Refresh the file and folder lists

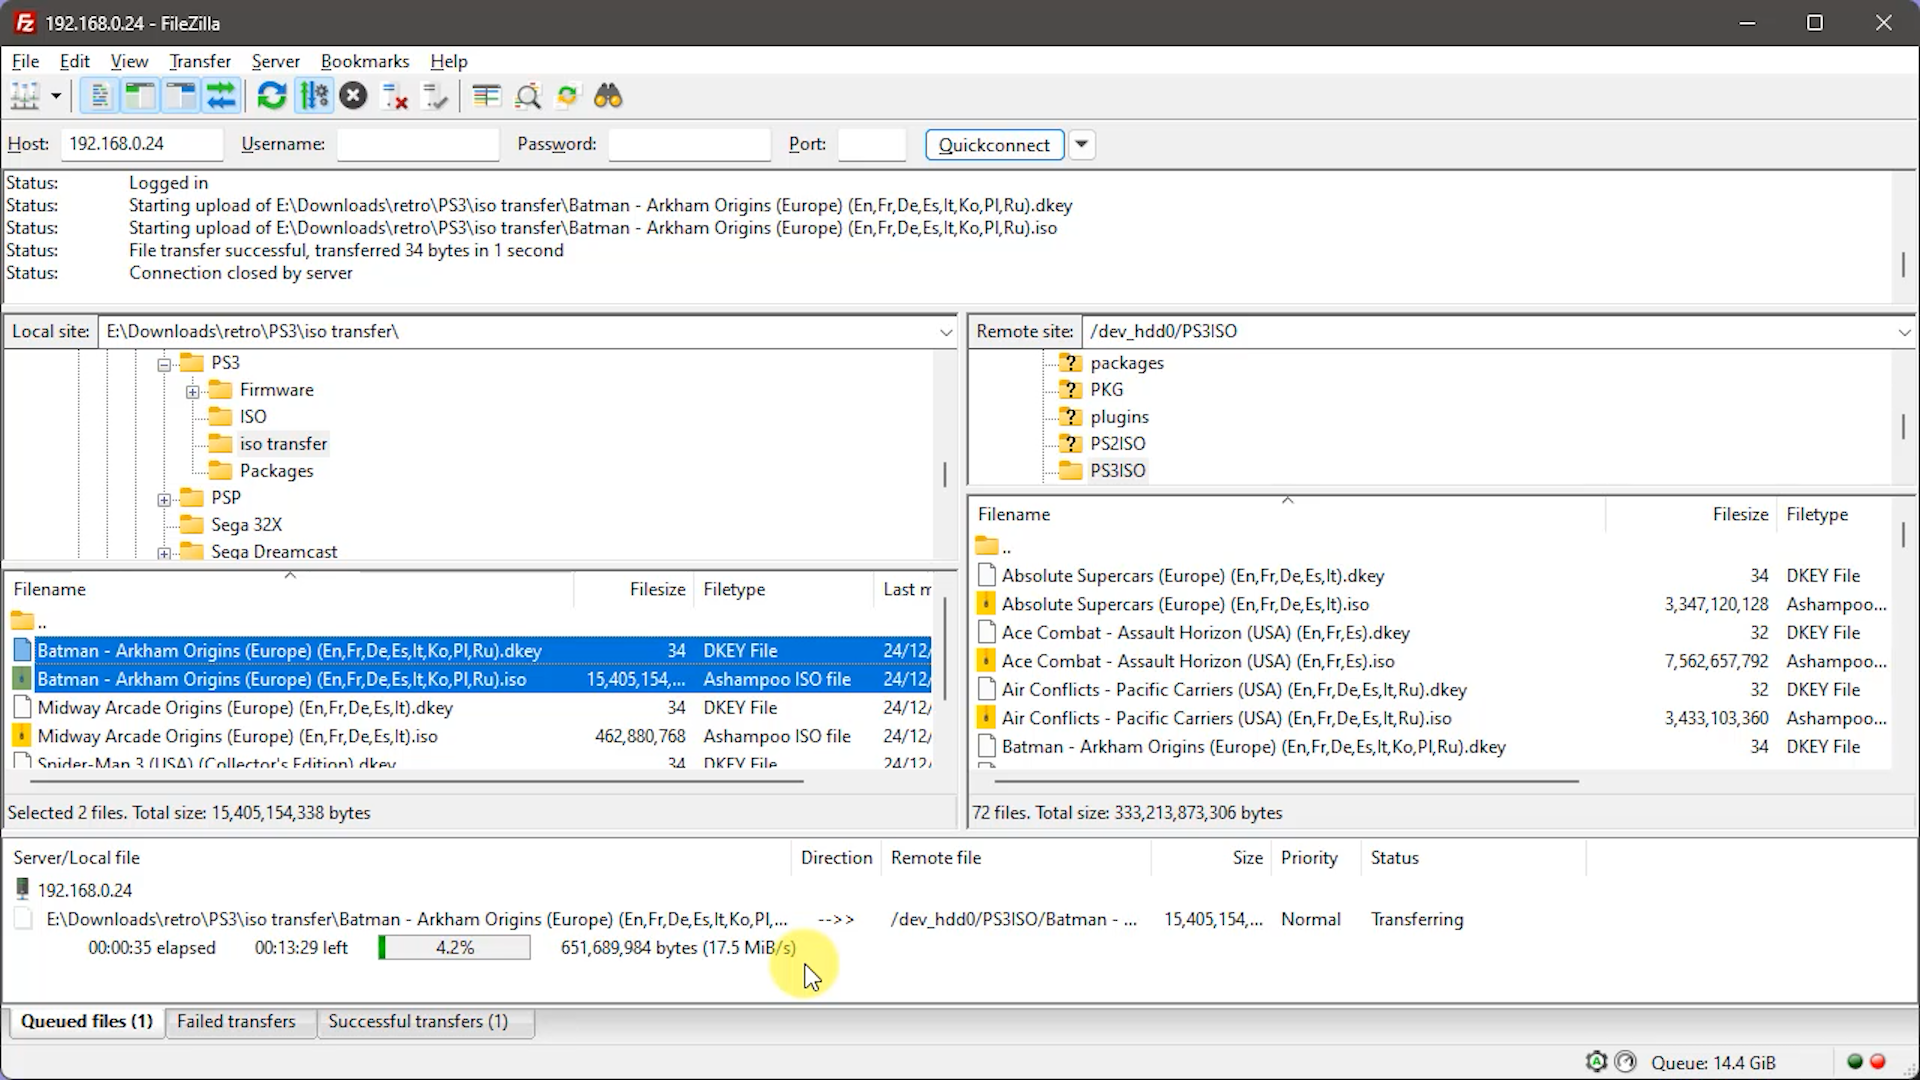click(271, 95)
